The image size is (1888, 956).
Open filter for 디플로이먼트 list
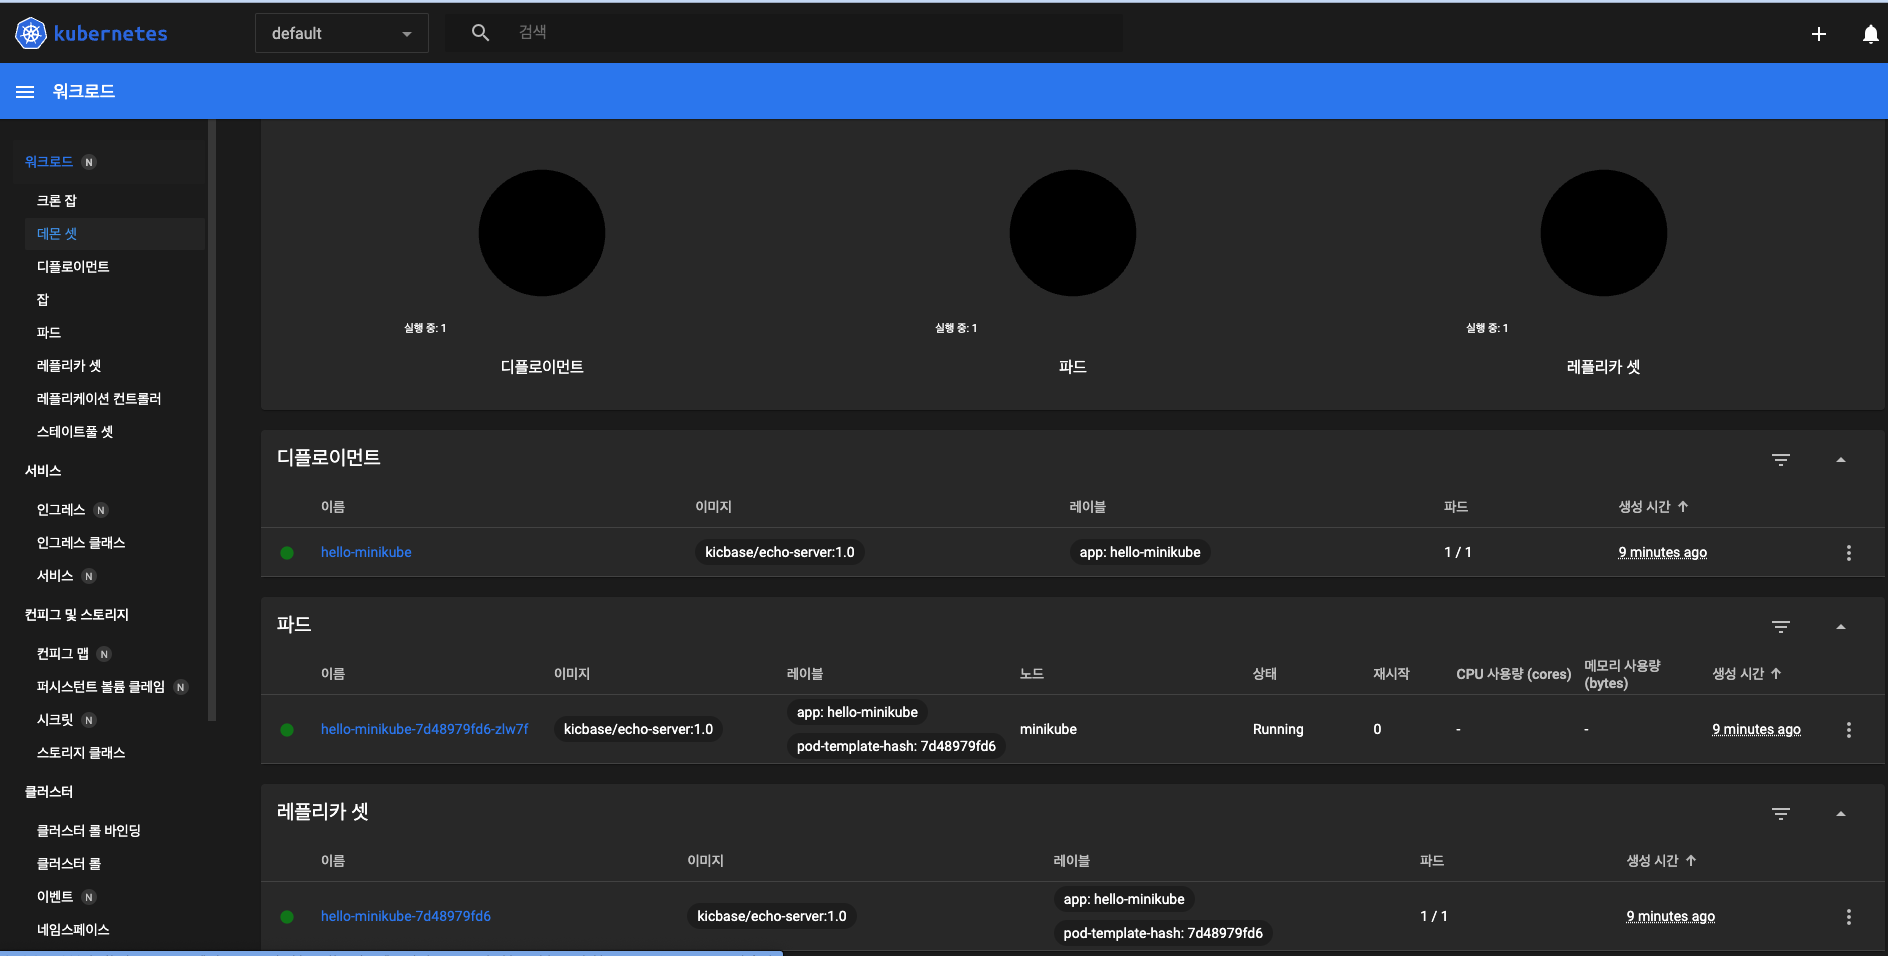point(1780,460)
